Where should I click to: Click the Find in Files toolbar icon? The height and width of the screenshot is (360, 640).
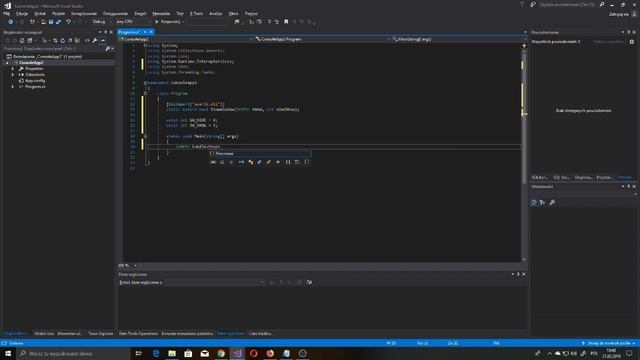pyautogui.click(x=237, y=22)
